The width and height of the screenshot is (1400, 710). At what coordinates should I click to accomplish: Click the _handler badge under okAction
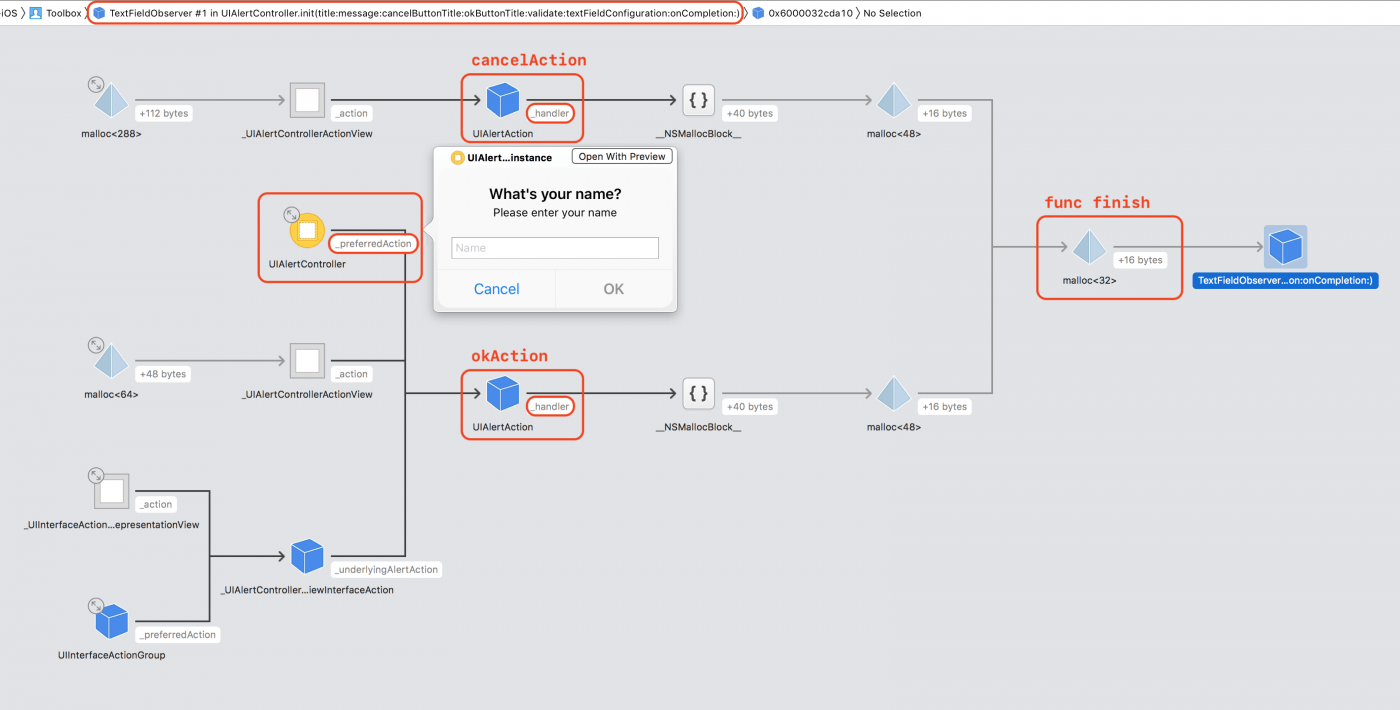pyautogui.click(x=549, y=406)
